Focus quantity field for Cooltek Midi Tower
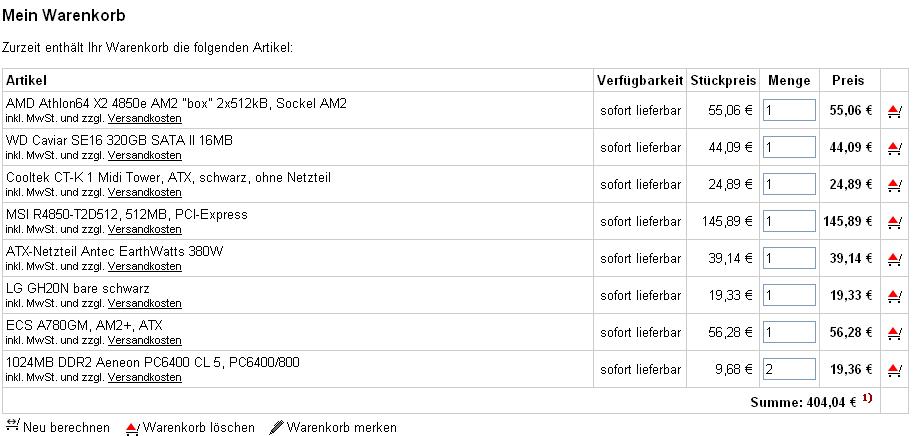Viewport: 917px width, 436px height. tap(790, 184)
